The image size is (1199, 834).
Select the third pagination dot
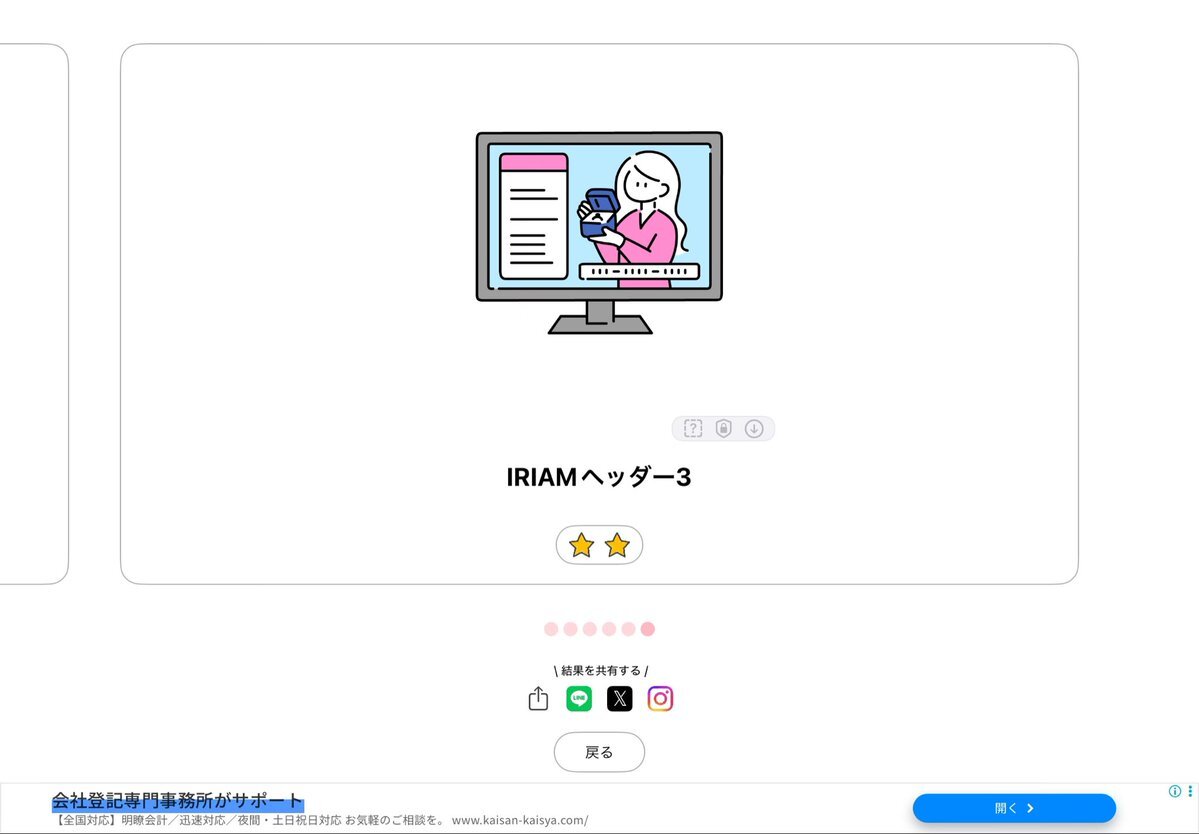click(590, 628)
